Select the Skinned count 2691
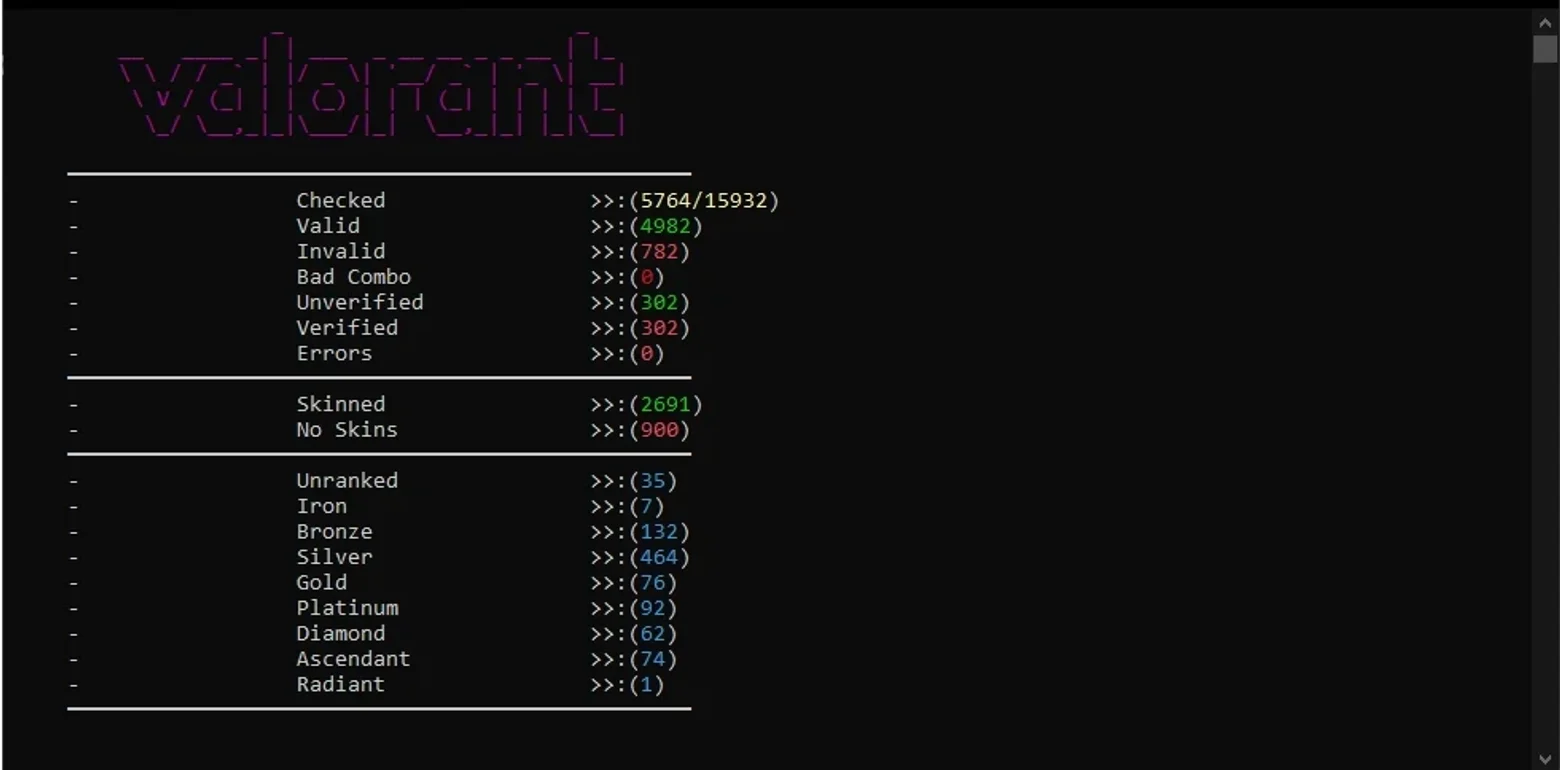Screen dimensions: 1560x770 [x=665, y=404]
